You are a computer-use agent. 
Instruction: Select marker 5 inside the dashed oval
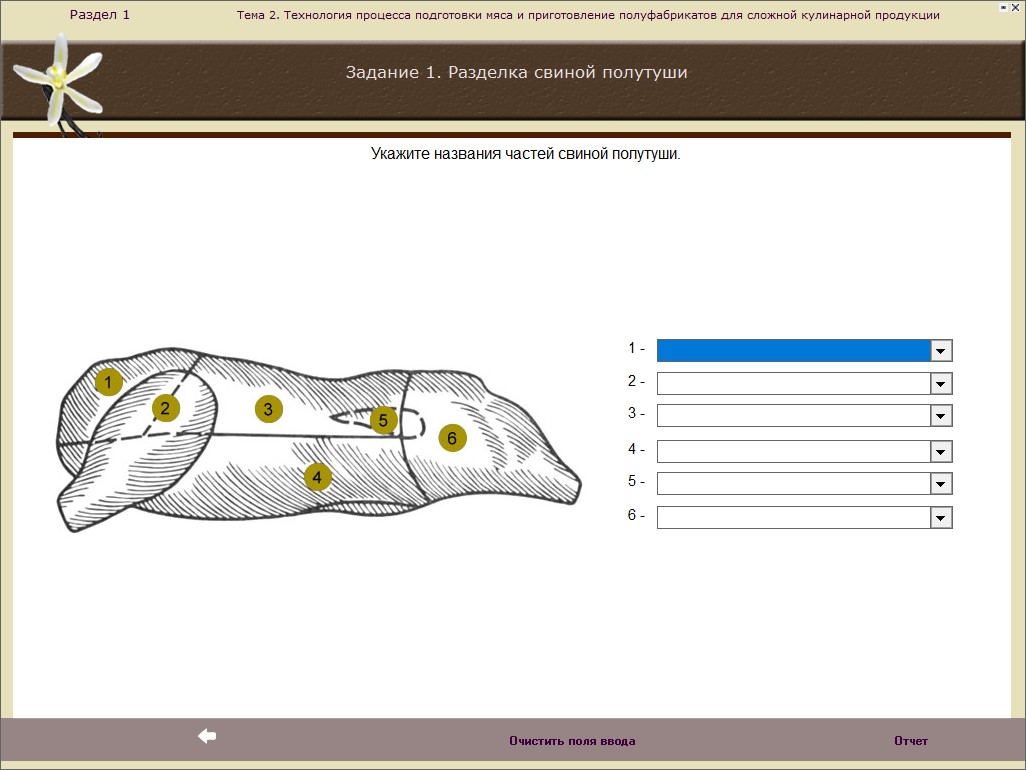coord(384,421)
